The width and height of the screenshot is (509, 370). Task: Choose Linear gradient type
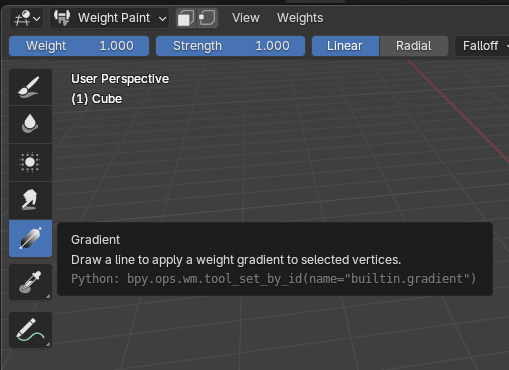345,46
